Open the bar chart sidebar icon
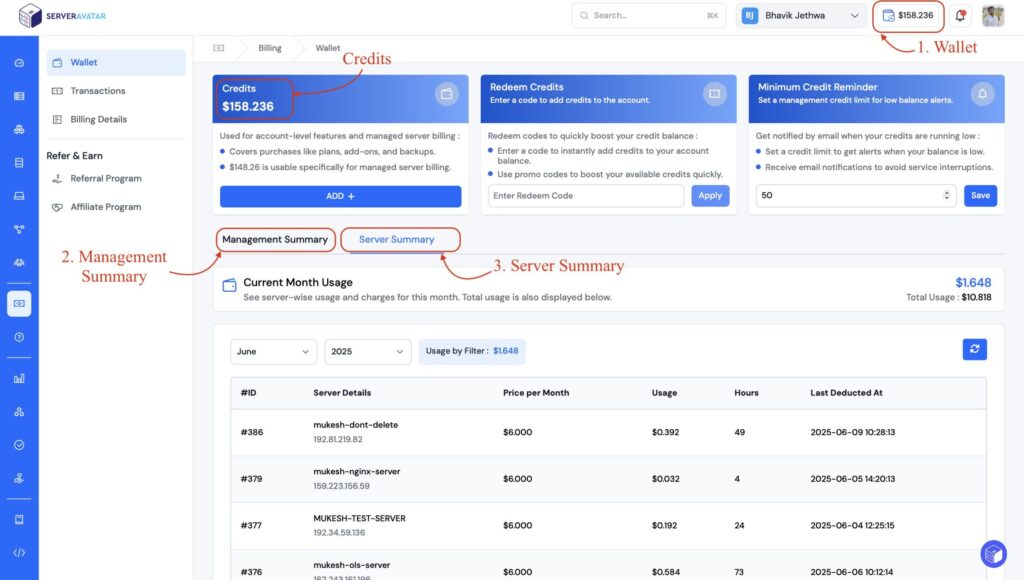The width and height of the screenshot is (1024, 580). click(19, 378)
